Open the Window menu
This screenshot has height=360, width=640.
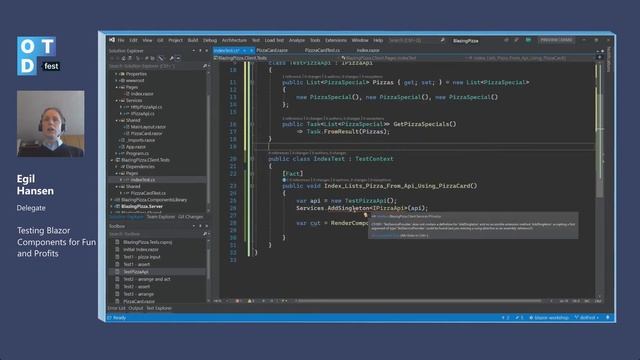360,40
